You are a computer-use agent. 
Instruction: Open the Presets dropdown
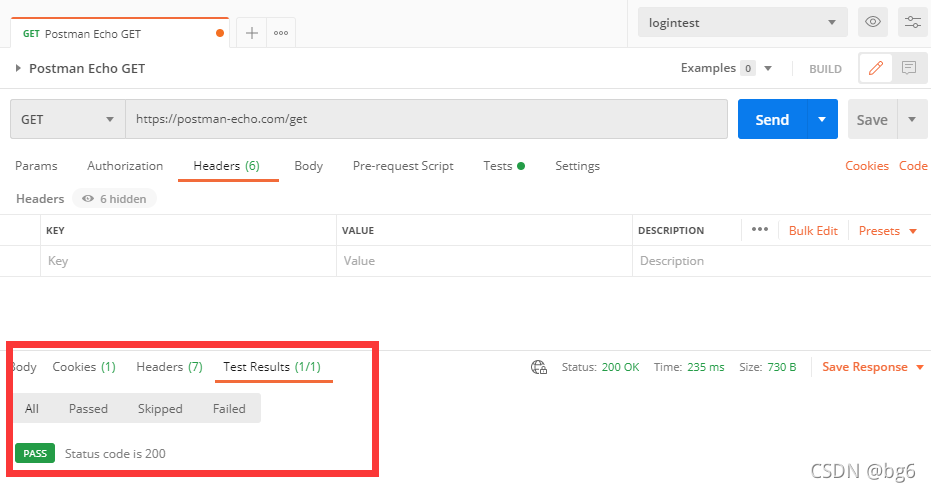pos(888,231)
